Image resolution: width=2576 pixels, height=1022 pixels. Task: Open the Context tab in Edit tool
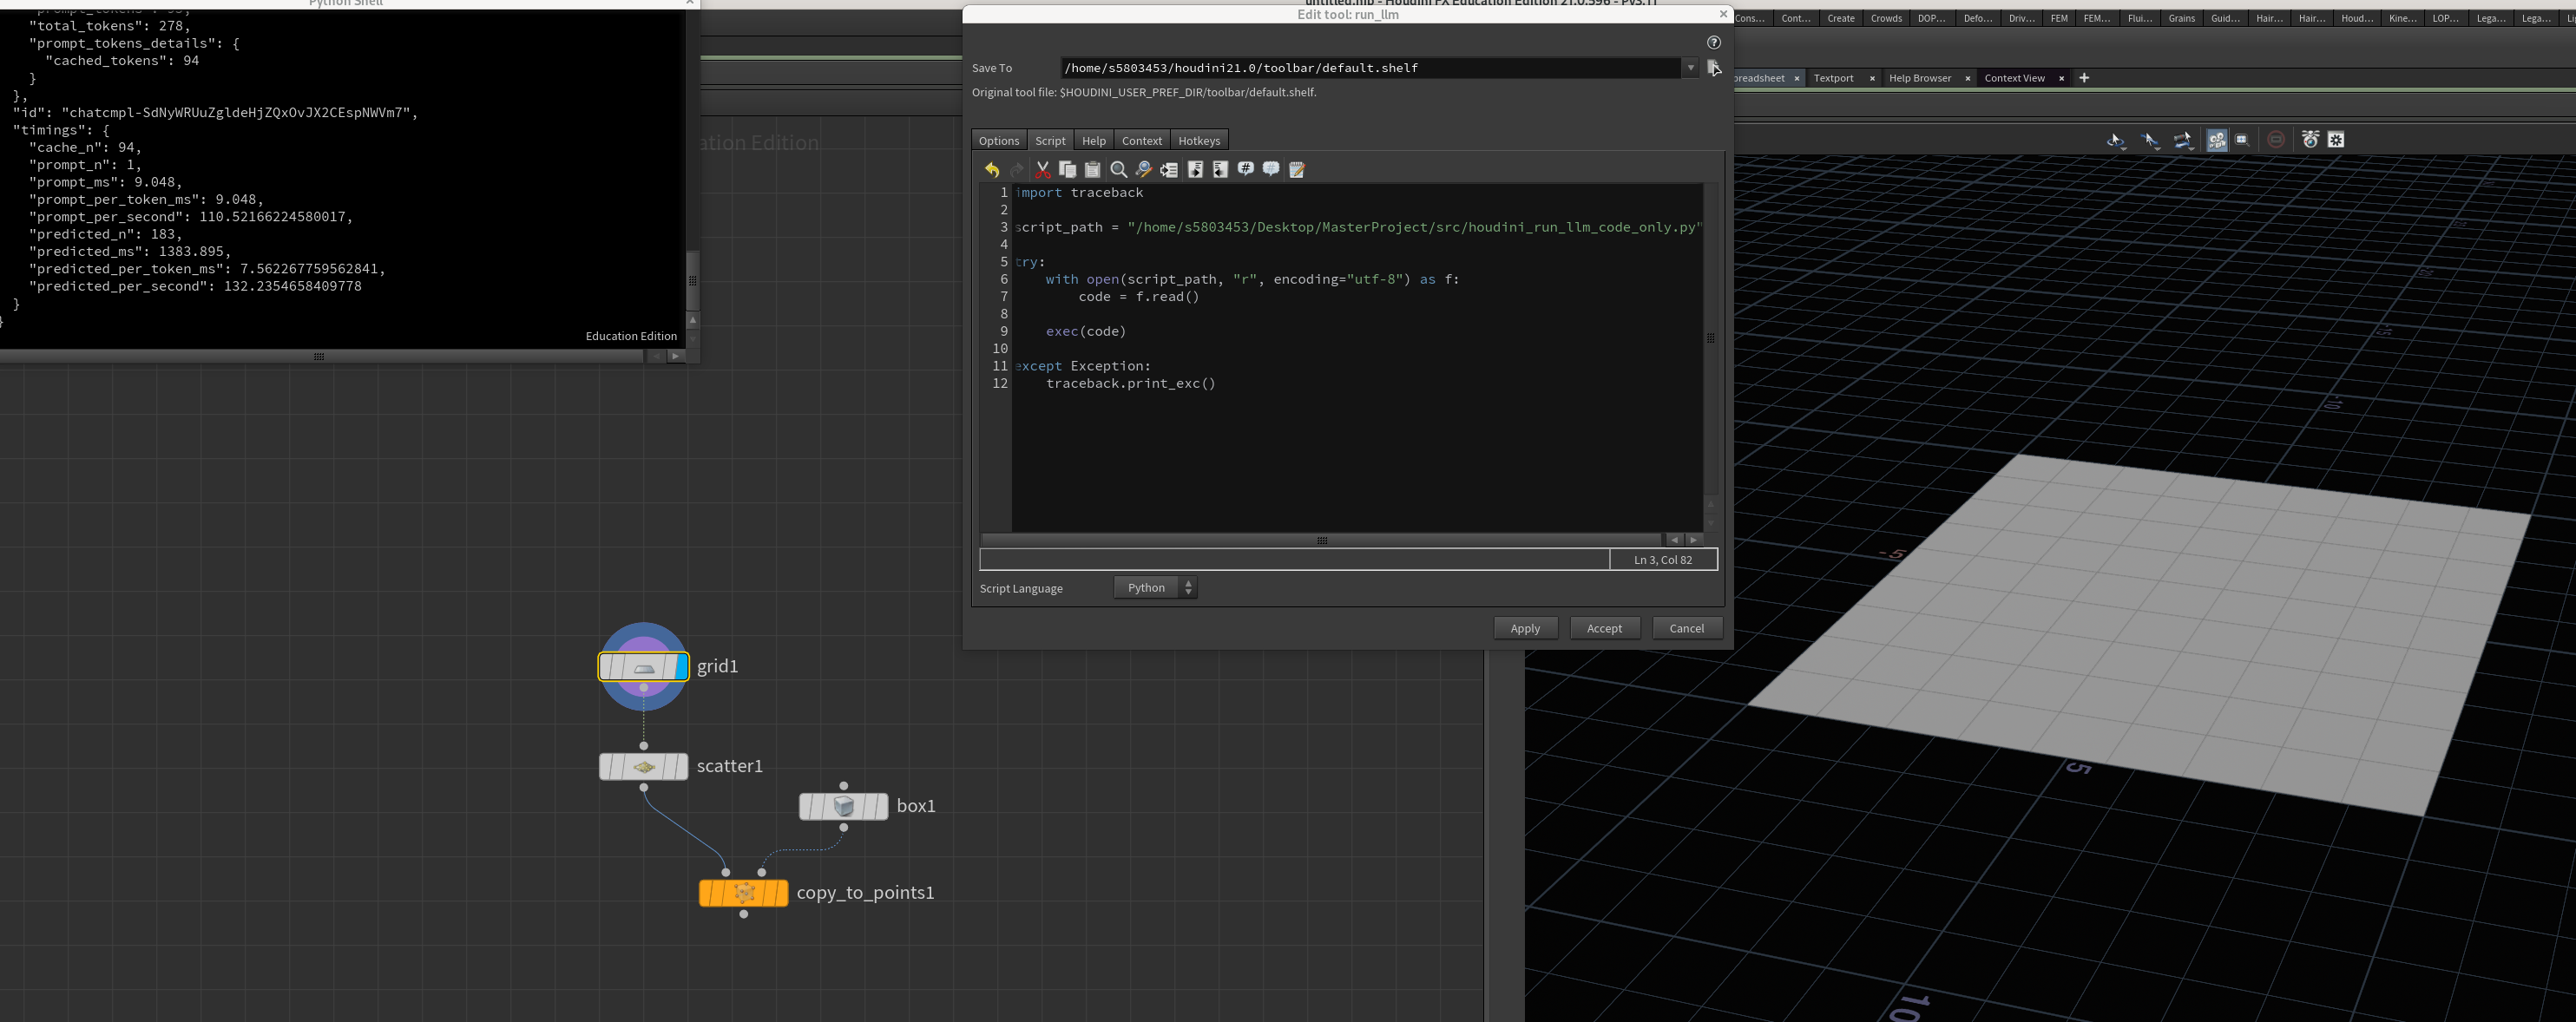point(1142,141)
